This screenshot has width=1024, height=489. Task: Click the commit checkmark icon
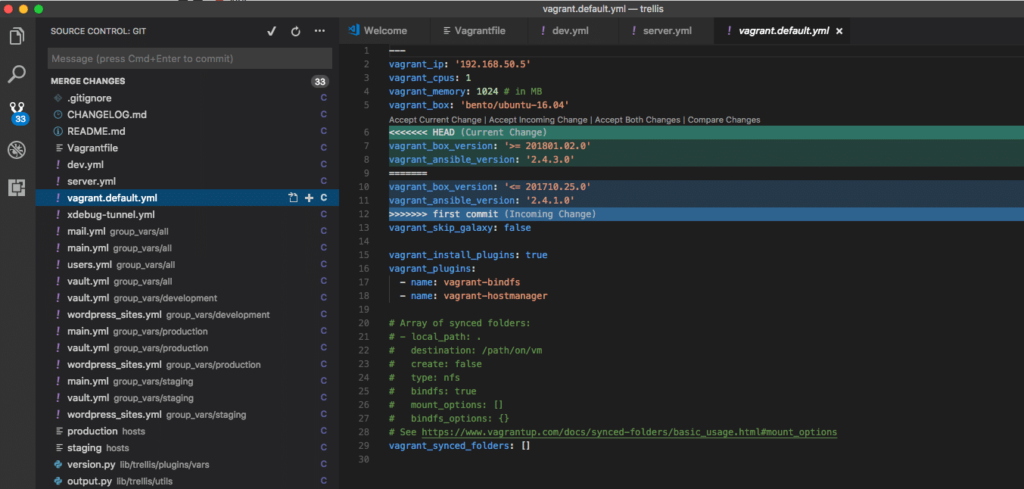tap(272, 31)
